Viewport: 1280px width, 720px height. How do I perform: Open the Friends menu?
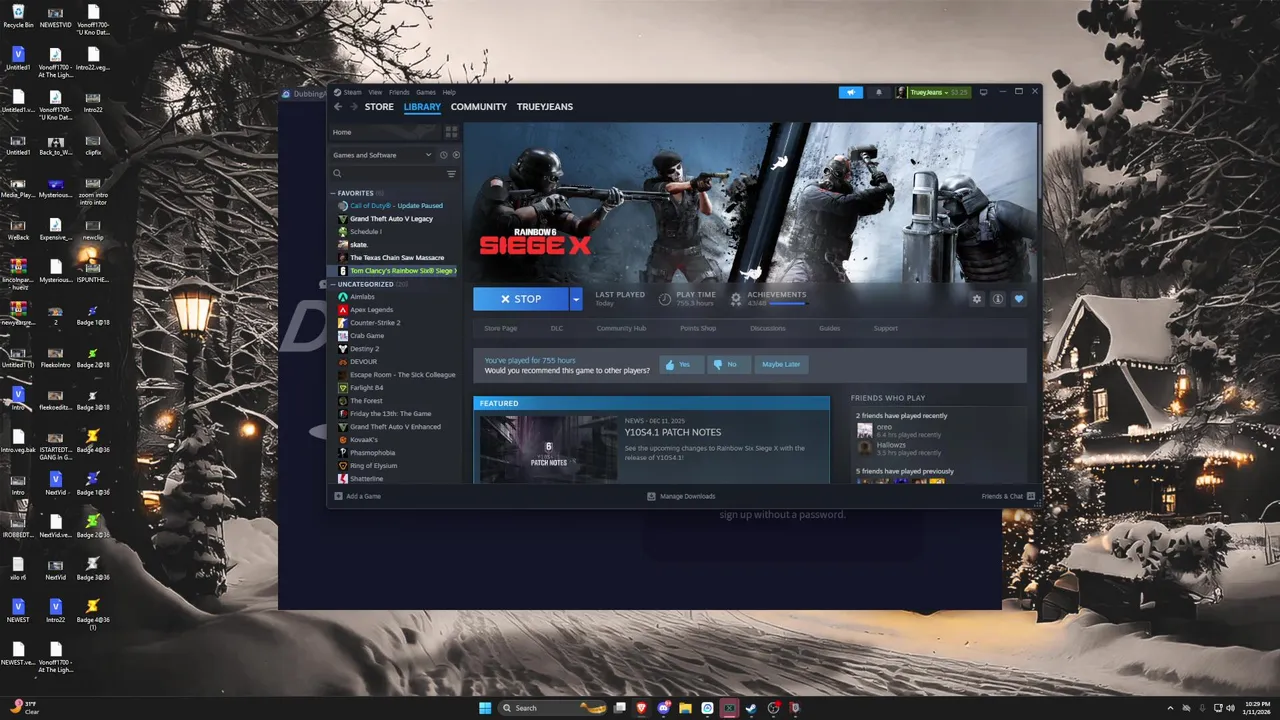coord(399,92)
